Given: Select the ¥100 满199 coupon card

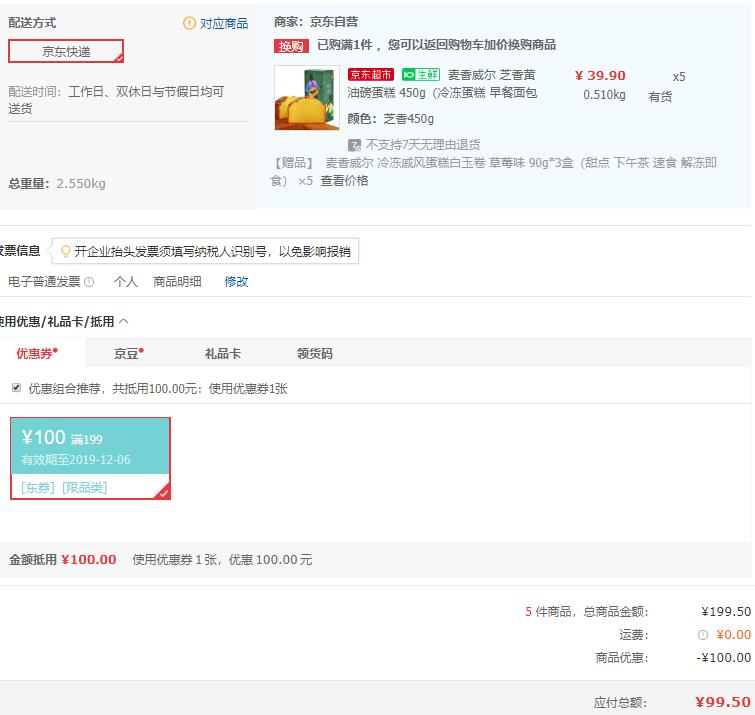Looking at the screenshot, I should point(91,458).
